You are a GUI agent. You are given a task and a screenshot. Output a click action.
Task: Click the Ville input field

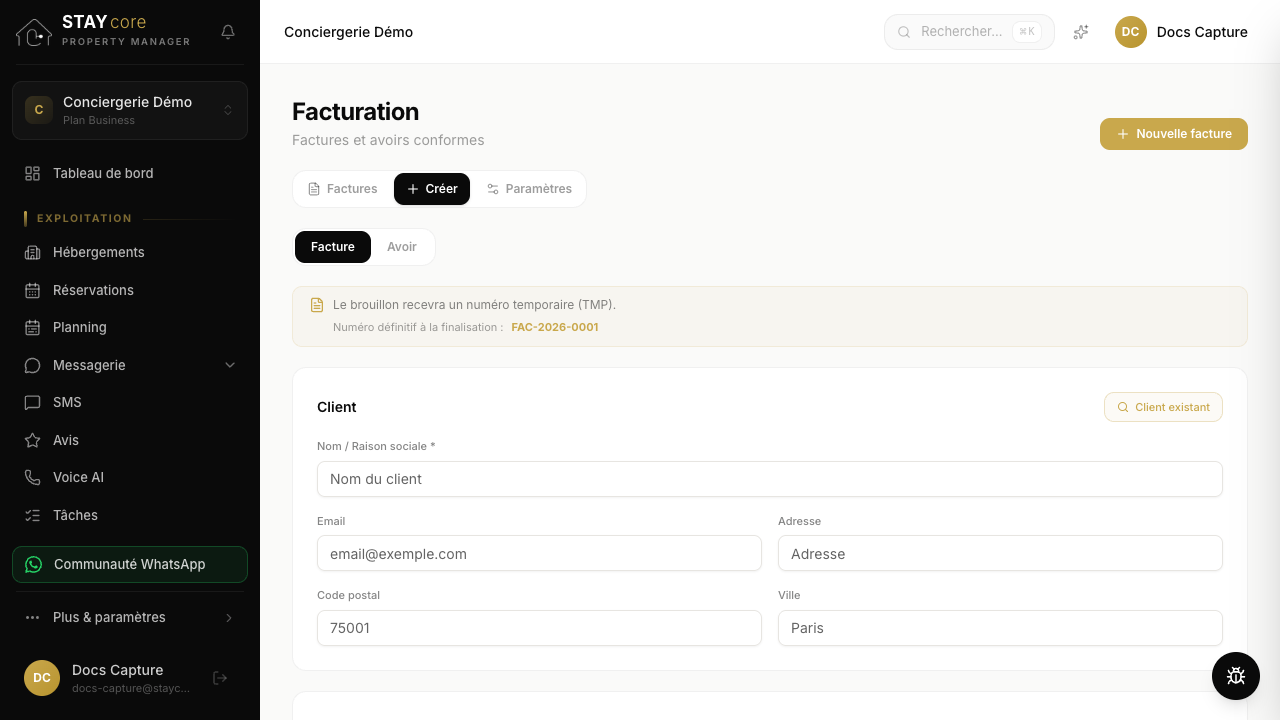point(1000,628)
